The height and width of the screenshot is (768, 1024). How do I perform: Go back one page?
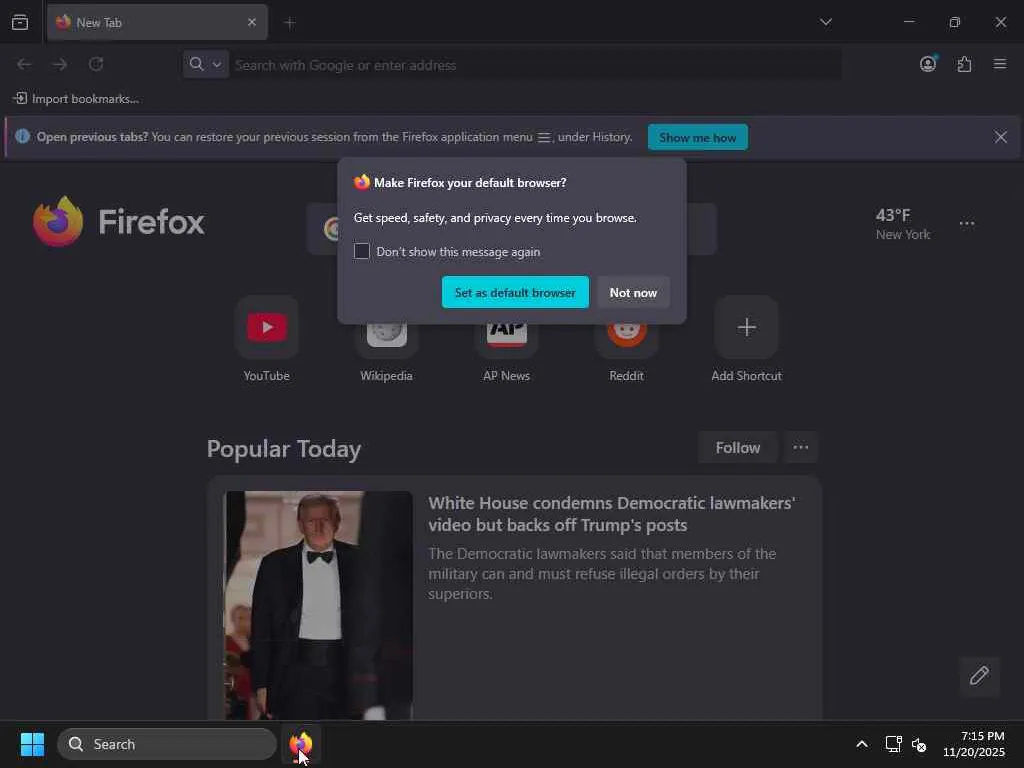pos(24,64)
